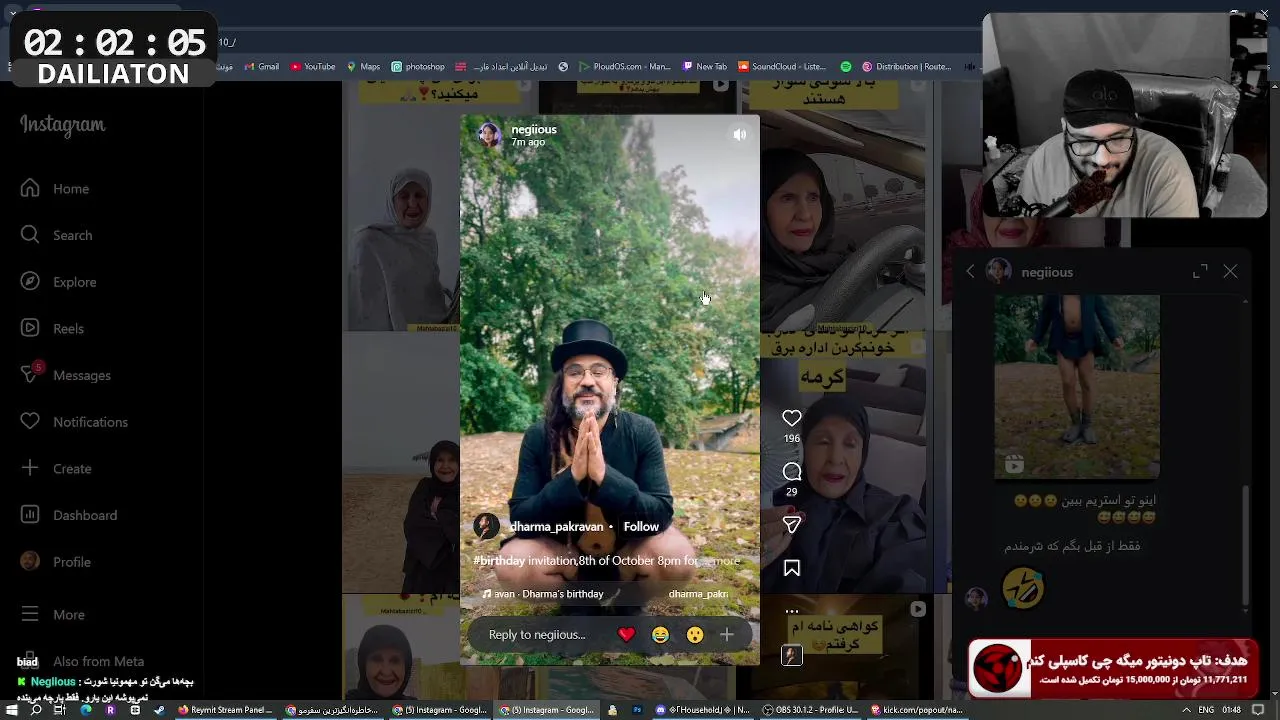Follow dharma_pakravan
The height and width of the screenshot is (720, 1280).
(641, 527)
